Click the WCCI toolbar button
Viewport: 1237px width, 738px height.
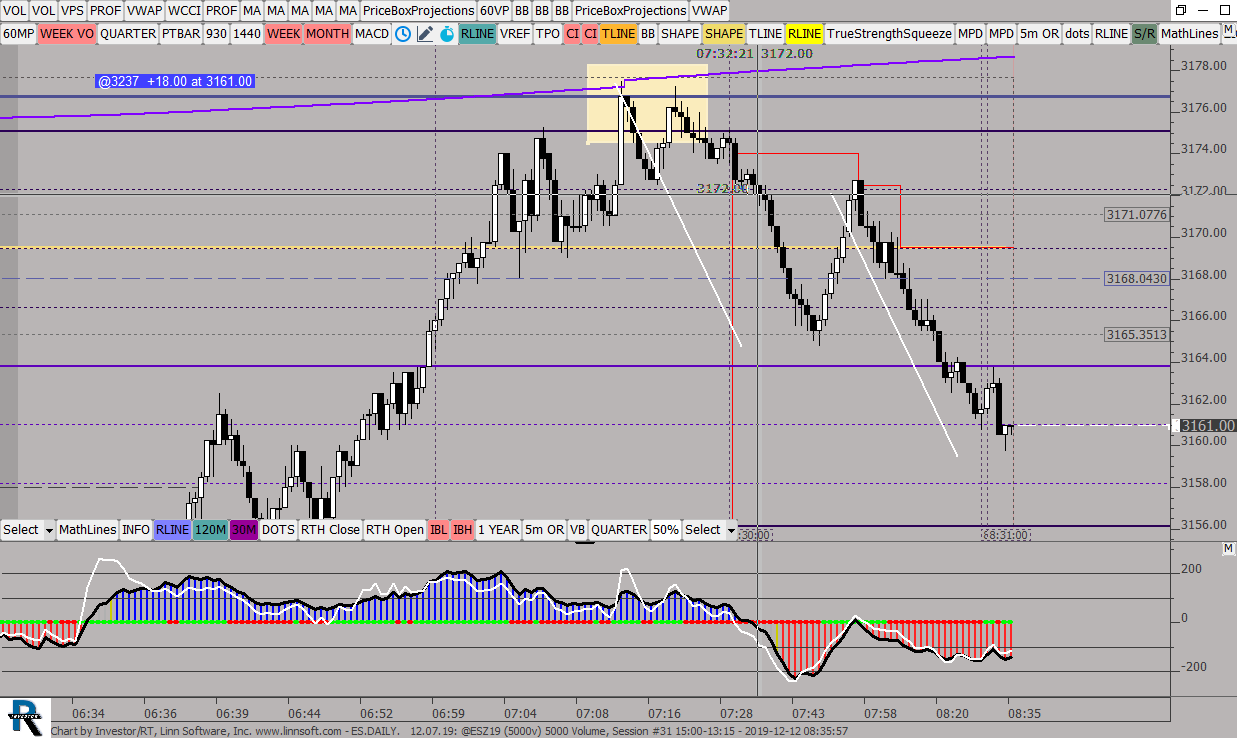(184, 10)
